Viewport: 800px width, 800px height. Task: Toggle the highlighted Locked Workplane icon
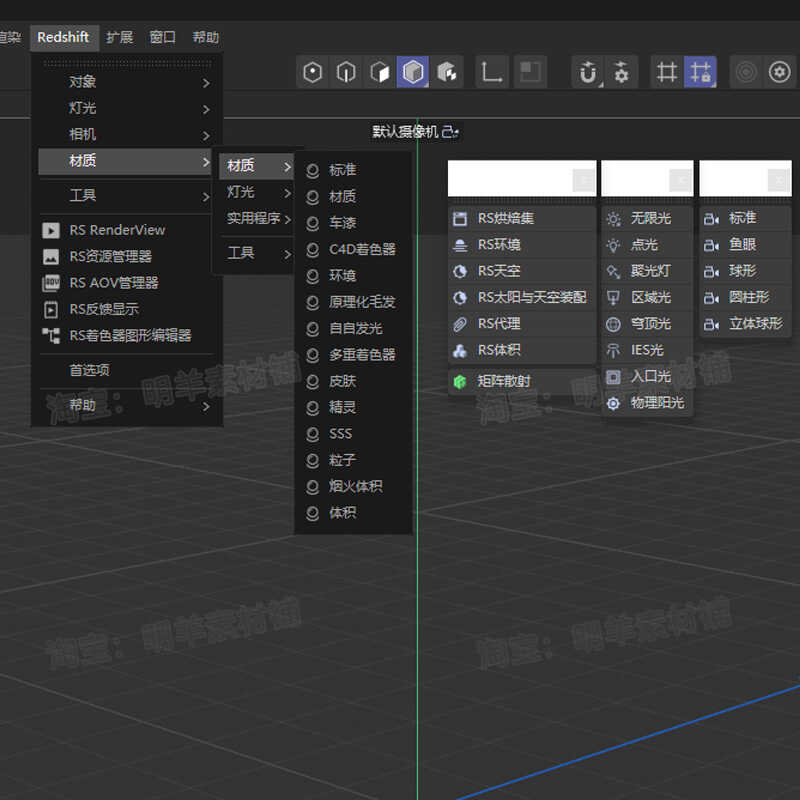(700, 72)
